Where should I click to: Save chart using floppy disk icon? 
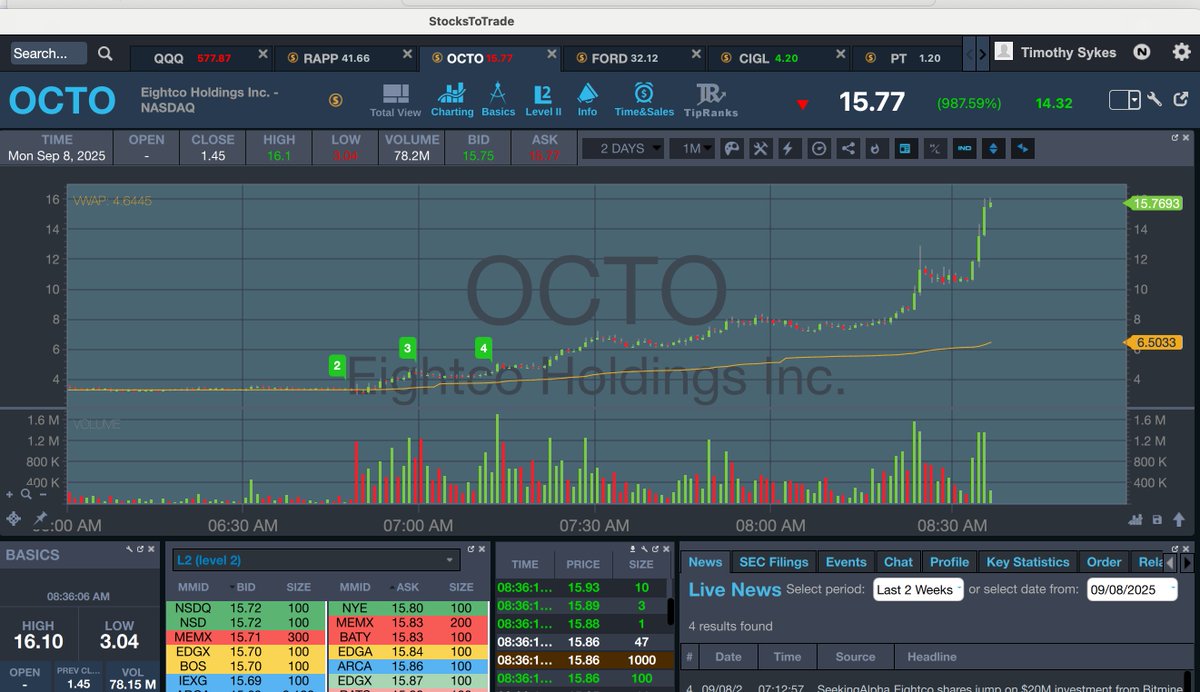(1157, 519)
